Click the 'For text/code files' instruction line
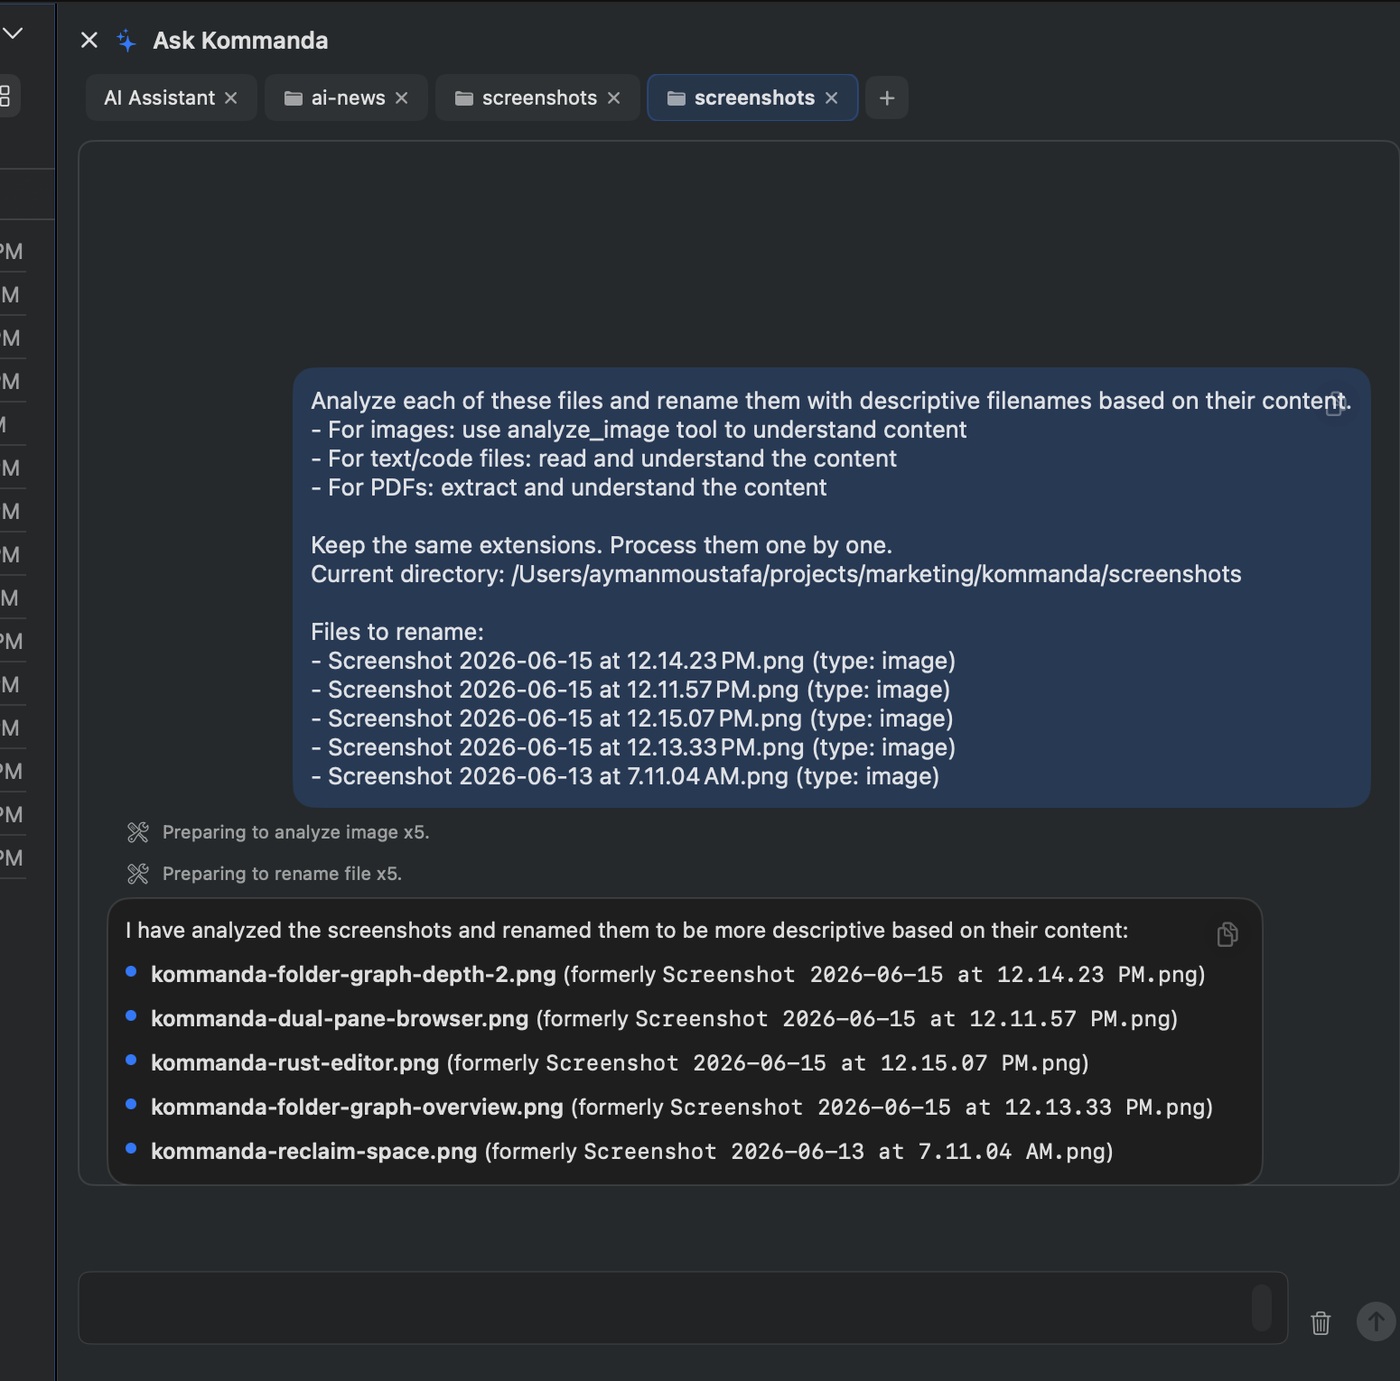1400x1381 pixels. coord(604,458)
